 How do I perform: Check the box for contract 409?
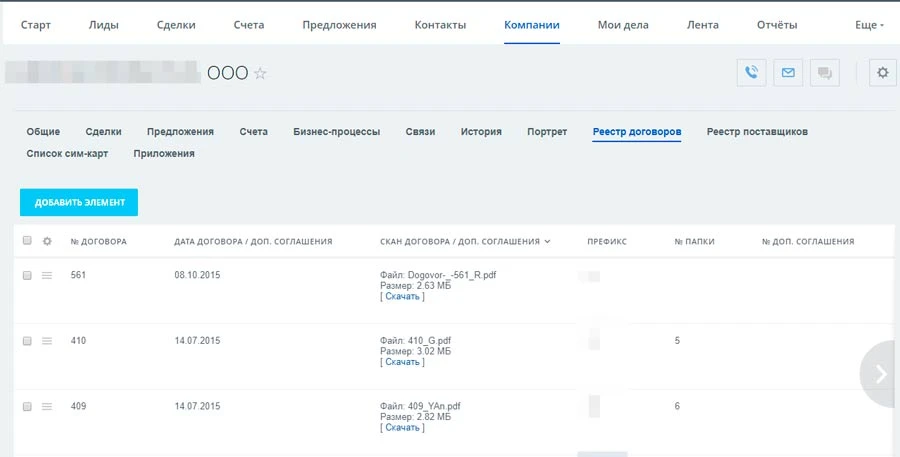tap(27, 406)
